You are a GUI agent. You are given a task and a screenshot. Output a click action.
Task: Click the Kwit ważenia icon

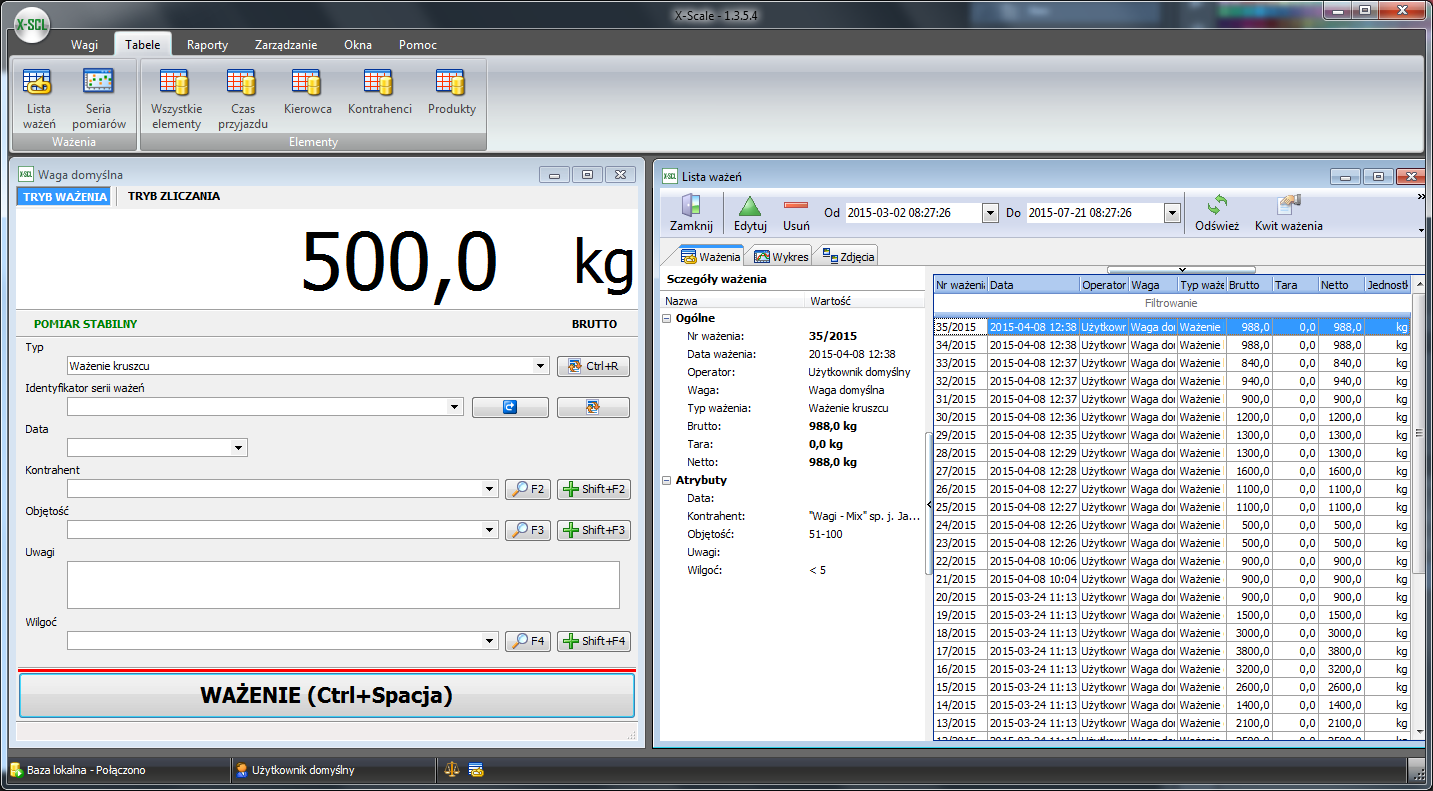pyautogui.click(x=1288, y=212)
